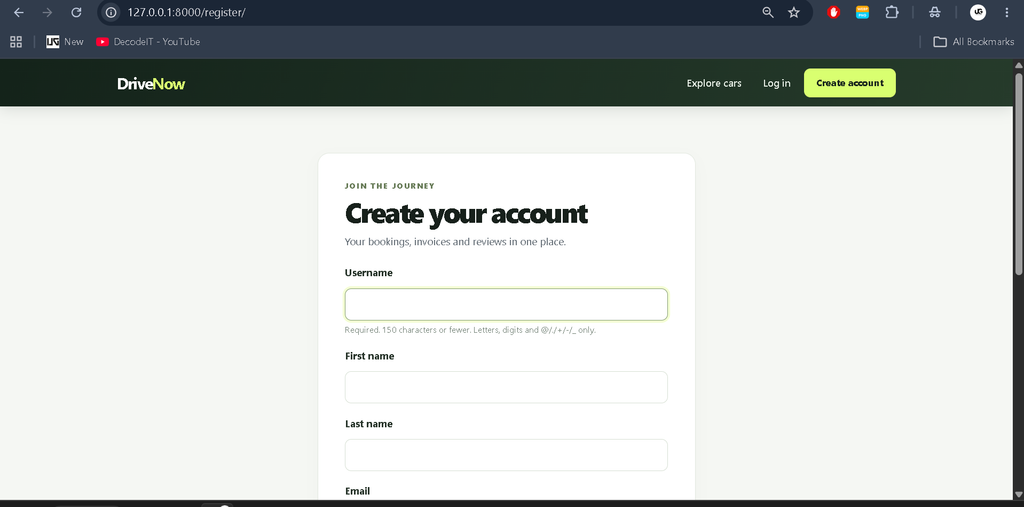
Task: Click the page vertical scrollbar thumb
Action: point(1017,173)
